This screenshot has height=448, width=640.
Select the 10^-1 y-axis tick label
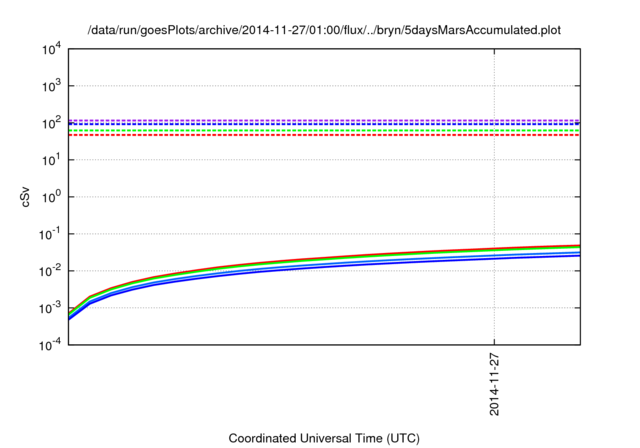point(50,234)
